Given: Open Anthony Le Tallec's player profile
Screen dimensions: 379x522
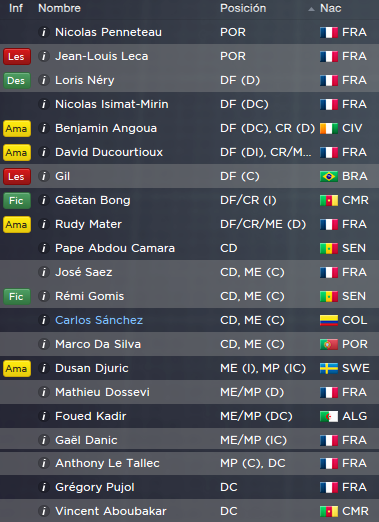Looking at the screenshot, I should (x=107, y=463).
